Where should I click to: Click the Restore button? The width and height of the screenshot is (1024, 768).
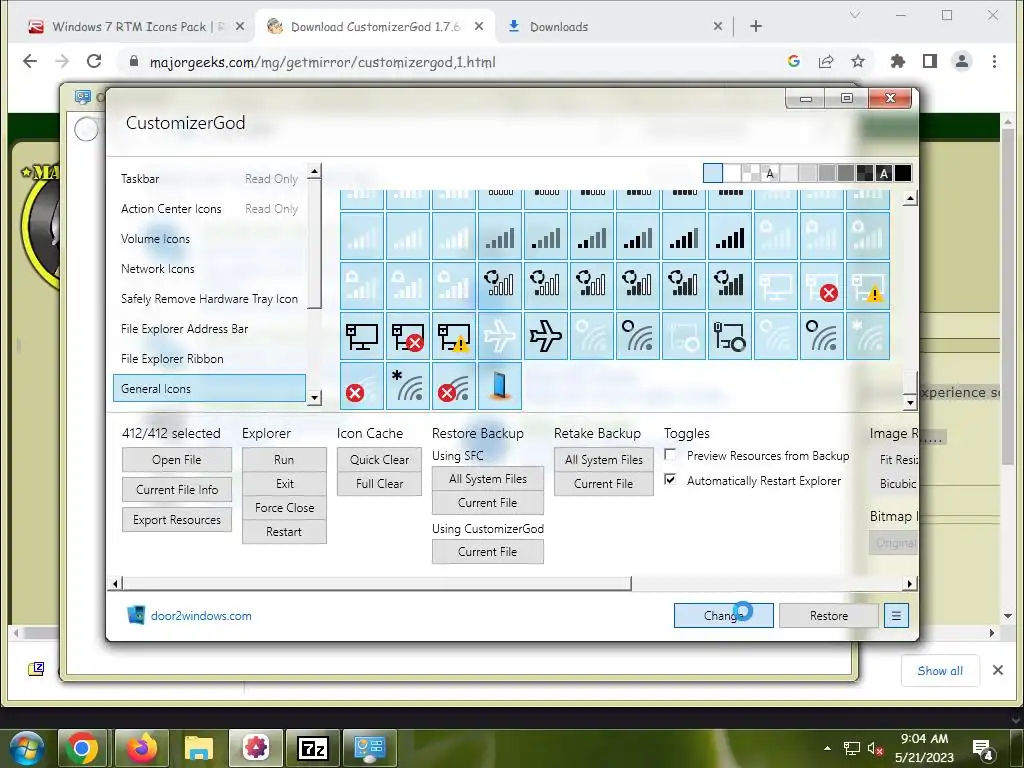click(829, 616)
